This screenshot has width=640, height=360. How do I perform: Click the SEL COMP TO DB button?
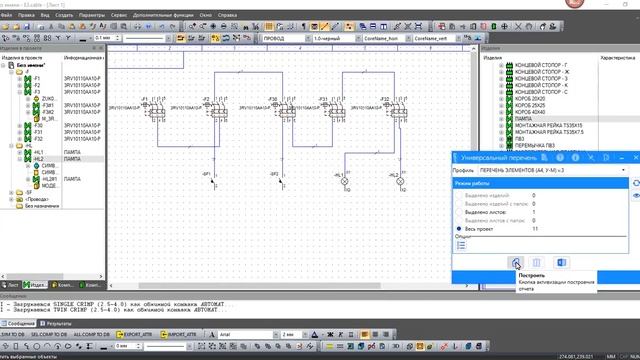point(49,334)
